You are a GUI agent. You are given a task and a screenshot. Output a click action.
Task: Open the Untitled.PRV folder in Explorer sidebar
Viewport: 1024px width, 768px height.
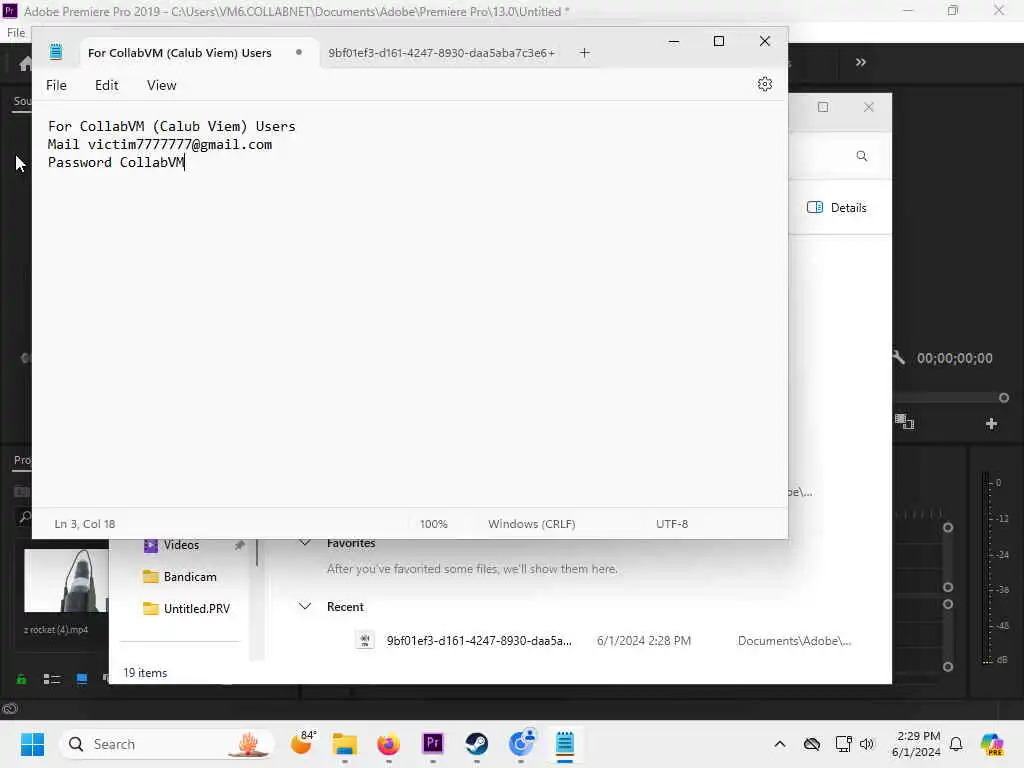[x=186, y=609]
